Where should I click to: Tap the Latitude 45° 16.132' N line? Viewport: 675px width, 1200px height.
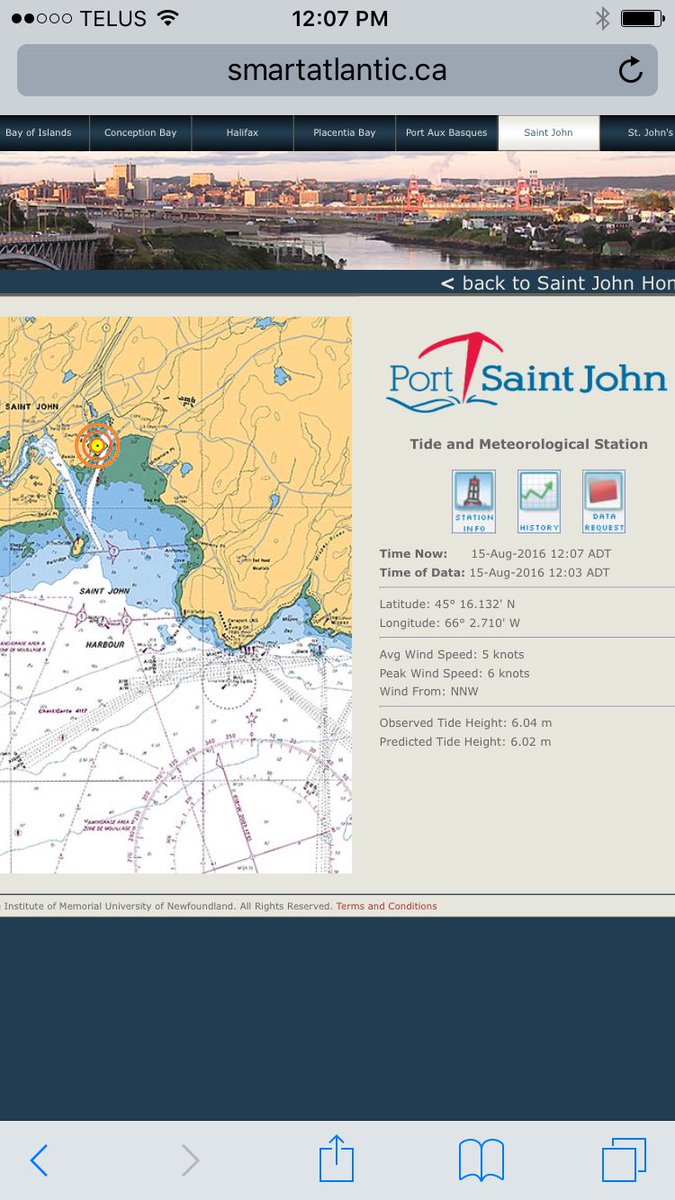pos(448,604)
